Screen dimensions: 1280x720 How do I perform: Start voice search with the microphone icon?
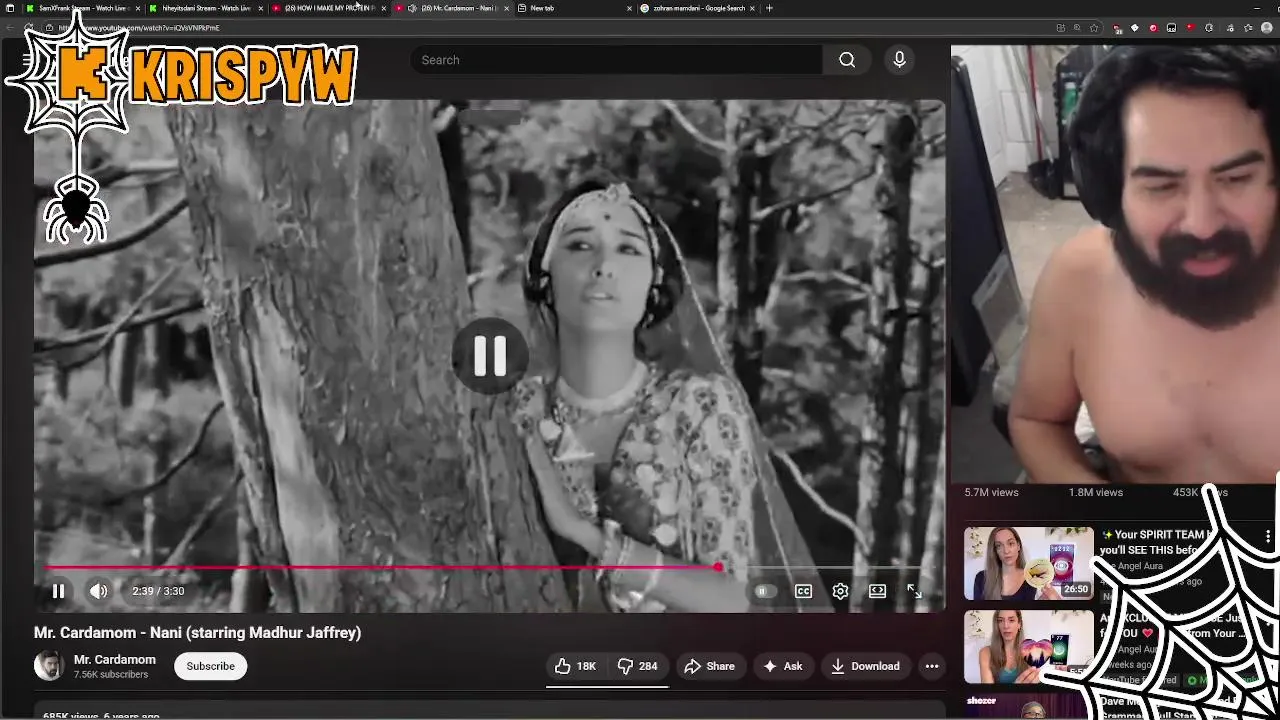coord(899,60)
